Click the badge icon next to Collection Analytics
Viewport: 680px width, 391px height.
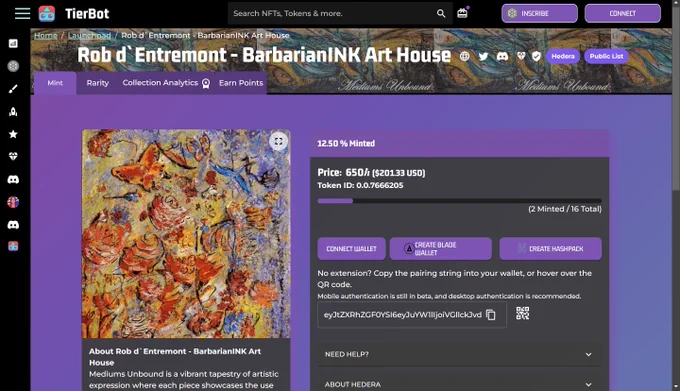pos(206,83)
